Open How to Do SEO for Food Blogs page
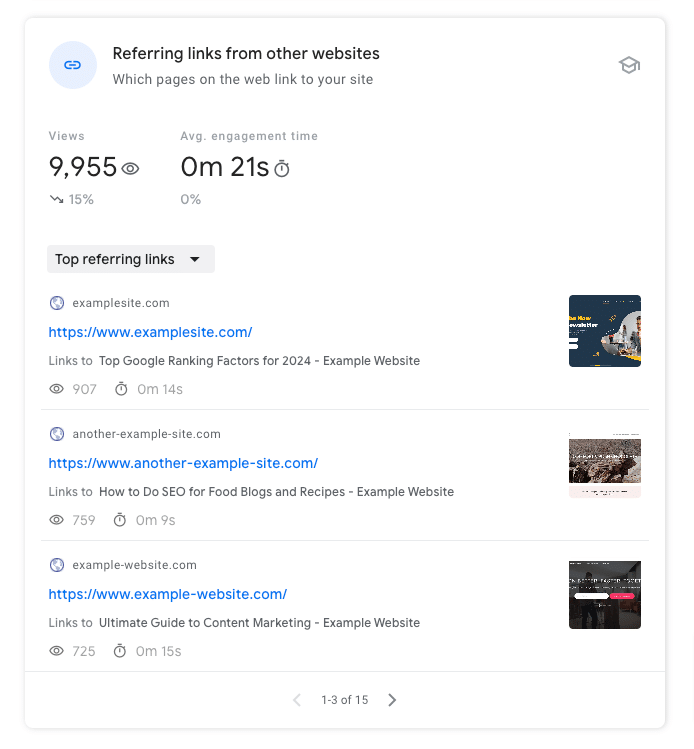 pos(277,492)
